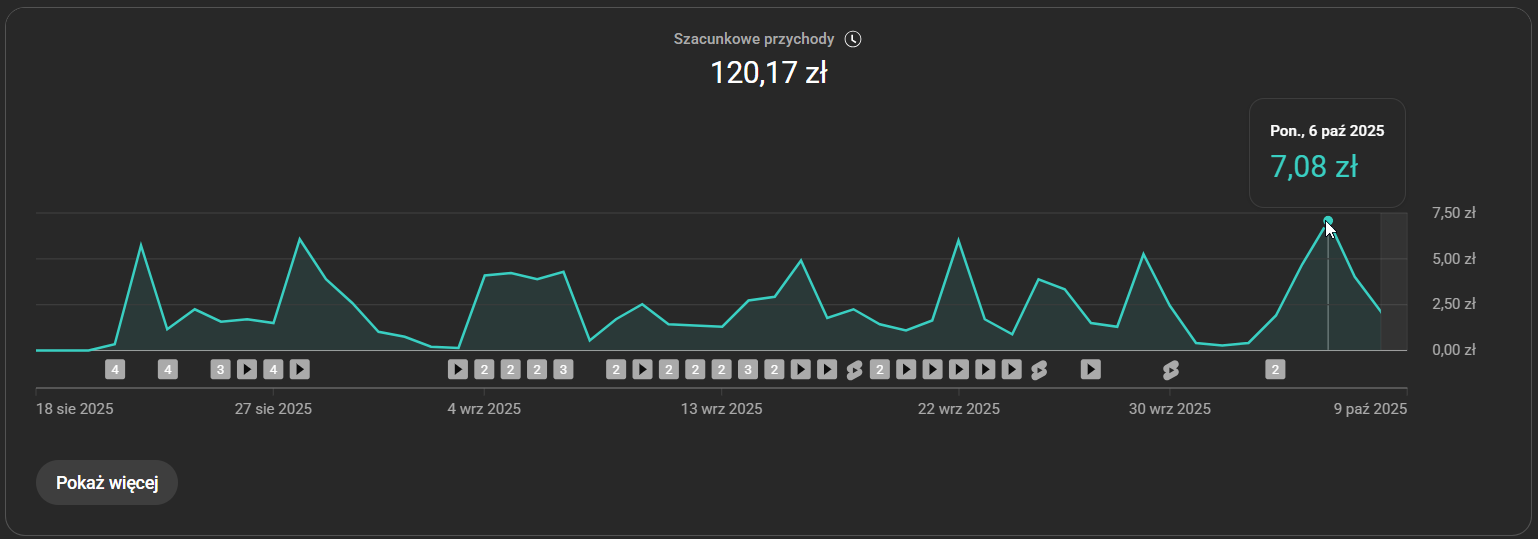Click the 13 wrz 2025 axis label
The image size is (1538, 539).
(x=721, y=409)
